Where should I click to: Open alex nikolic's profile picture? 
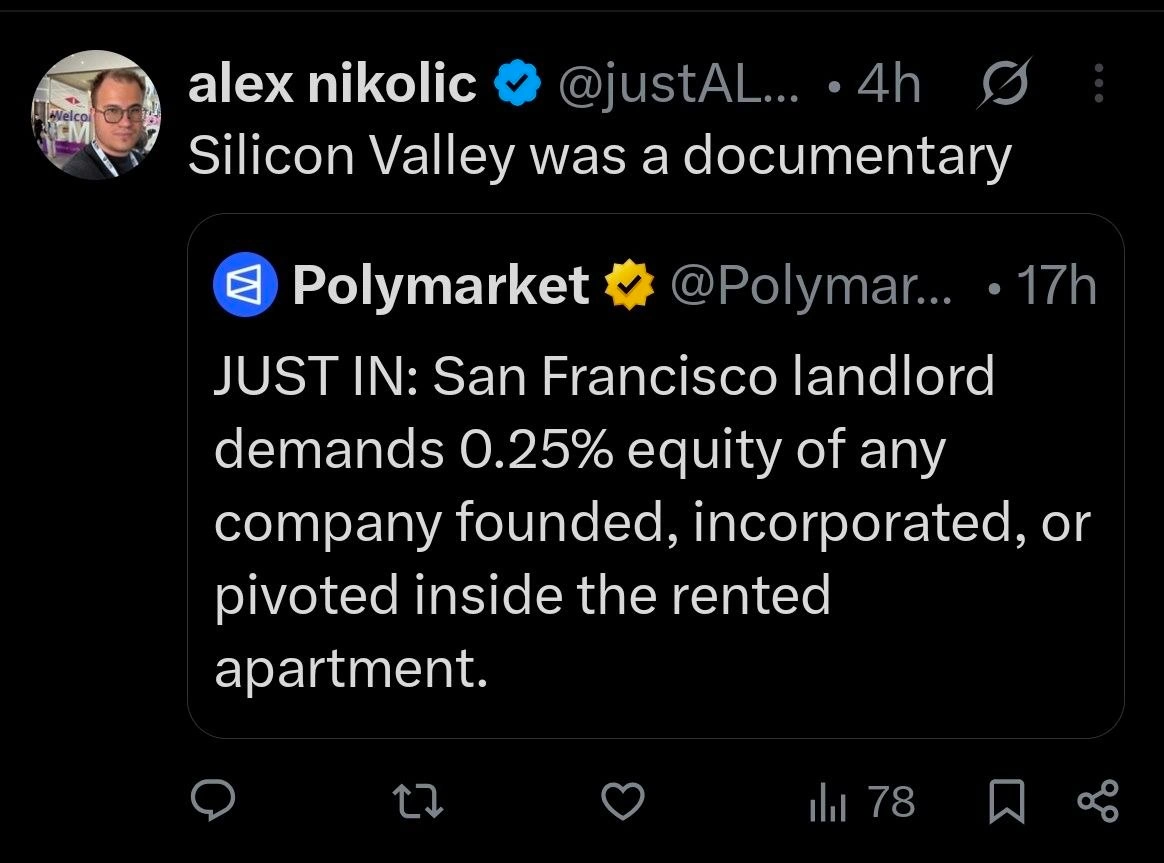click(96, 114)
